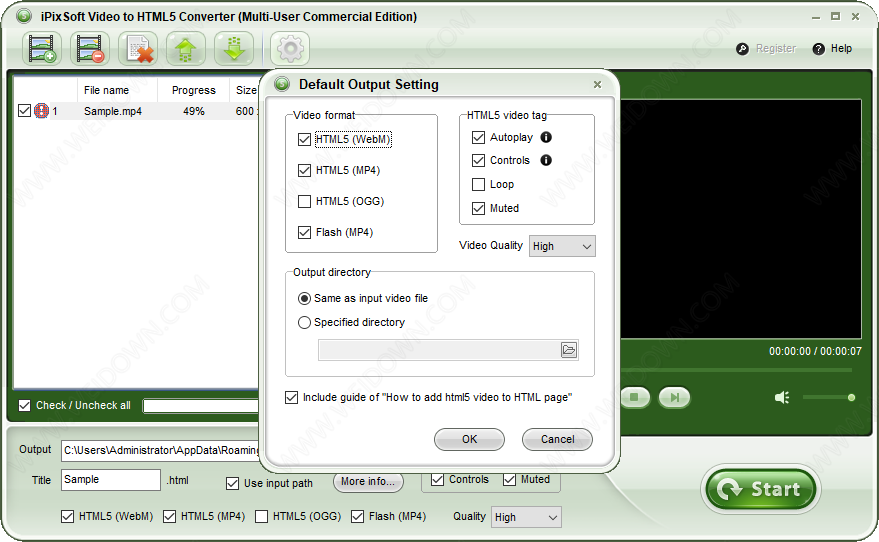This screenshot has width=879, height=542.
Task: Toggle HTML5 (MP4) in Video format group
Action: point(304,170)
